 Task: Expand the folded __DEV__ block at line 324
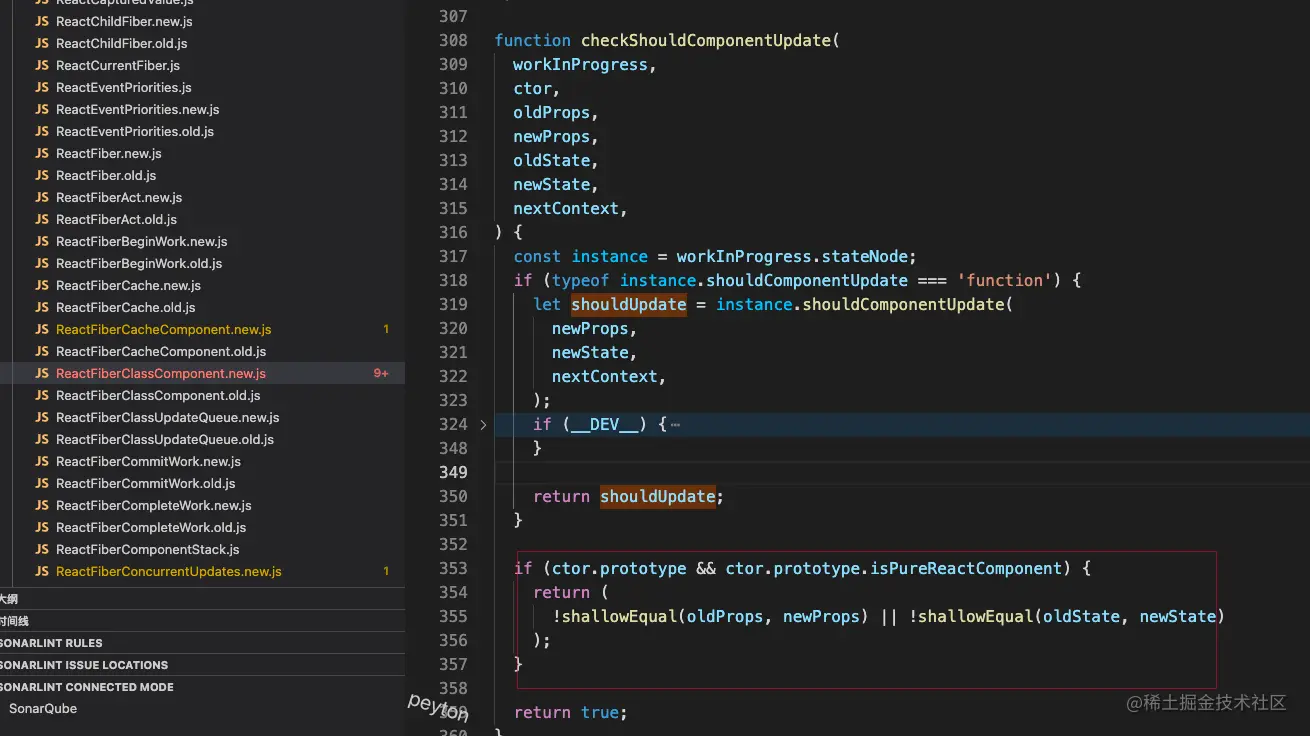[483, 425]
